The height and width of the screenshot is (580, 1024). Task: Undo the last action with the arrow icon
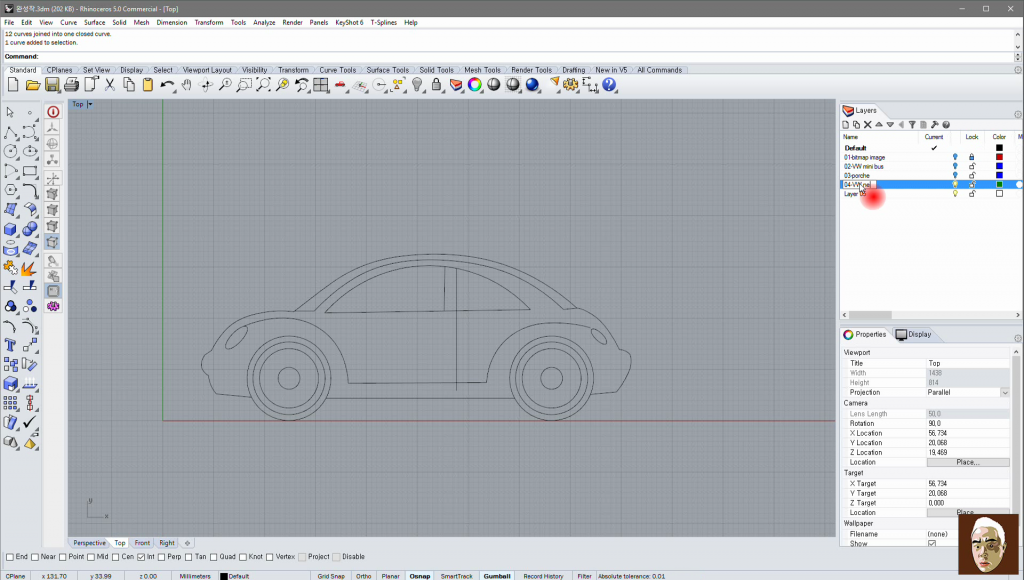pyautogui.click(x=167, y=85)
